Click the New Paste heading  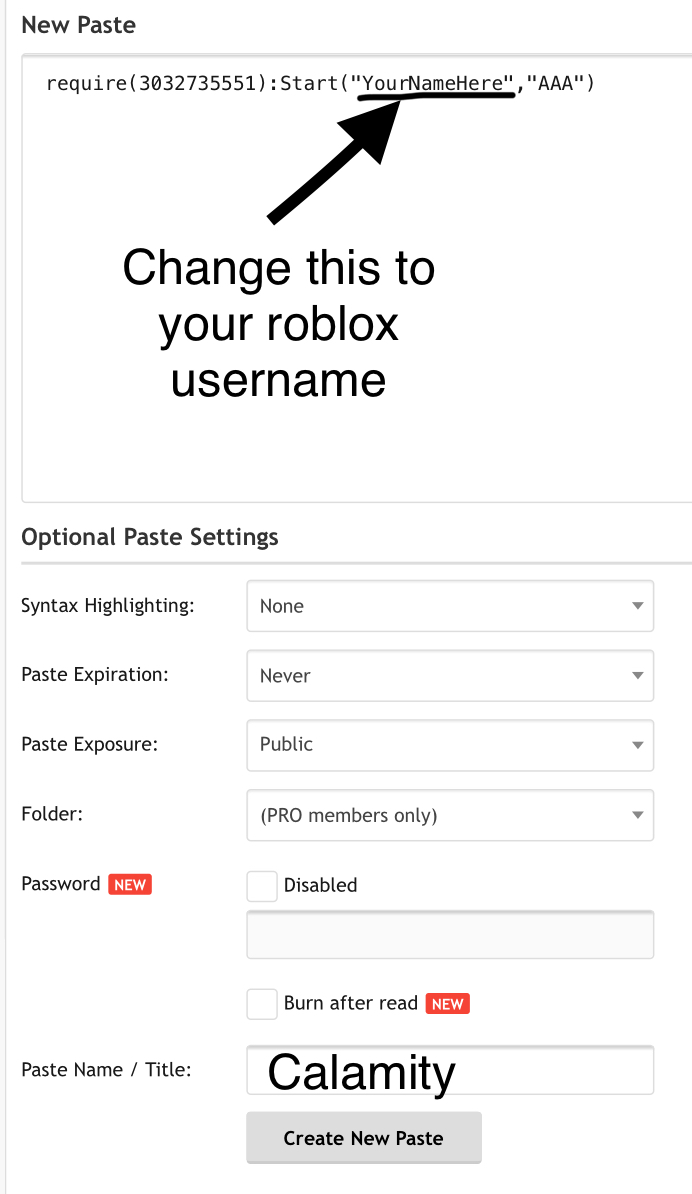(x=78, y=25)
